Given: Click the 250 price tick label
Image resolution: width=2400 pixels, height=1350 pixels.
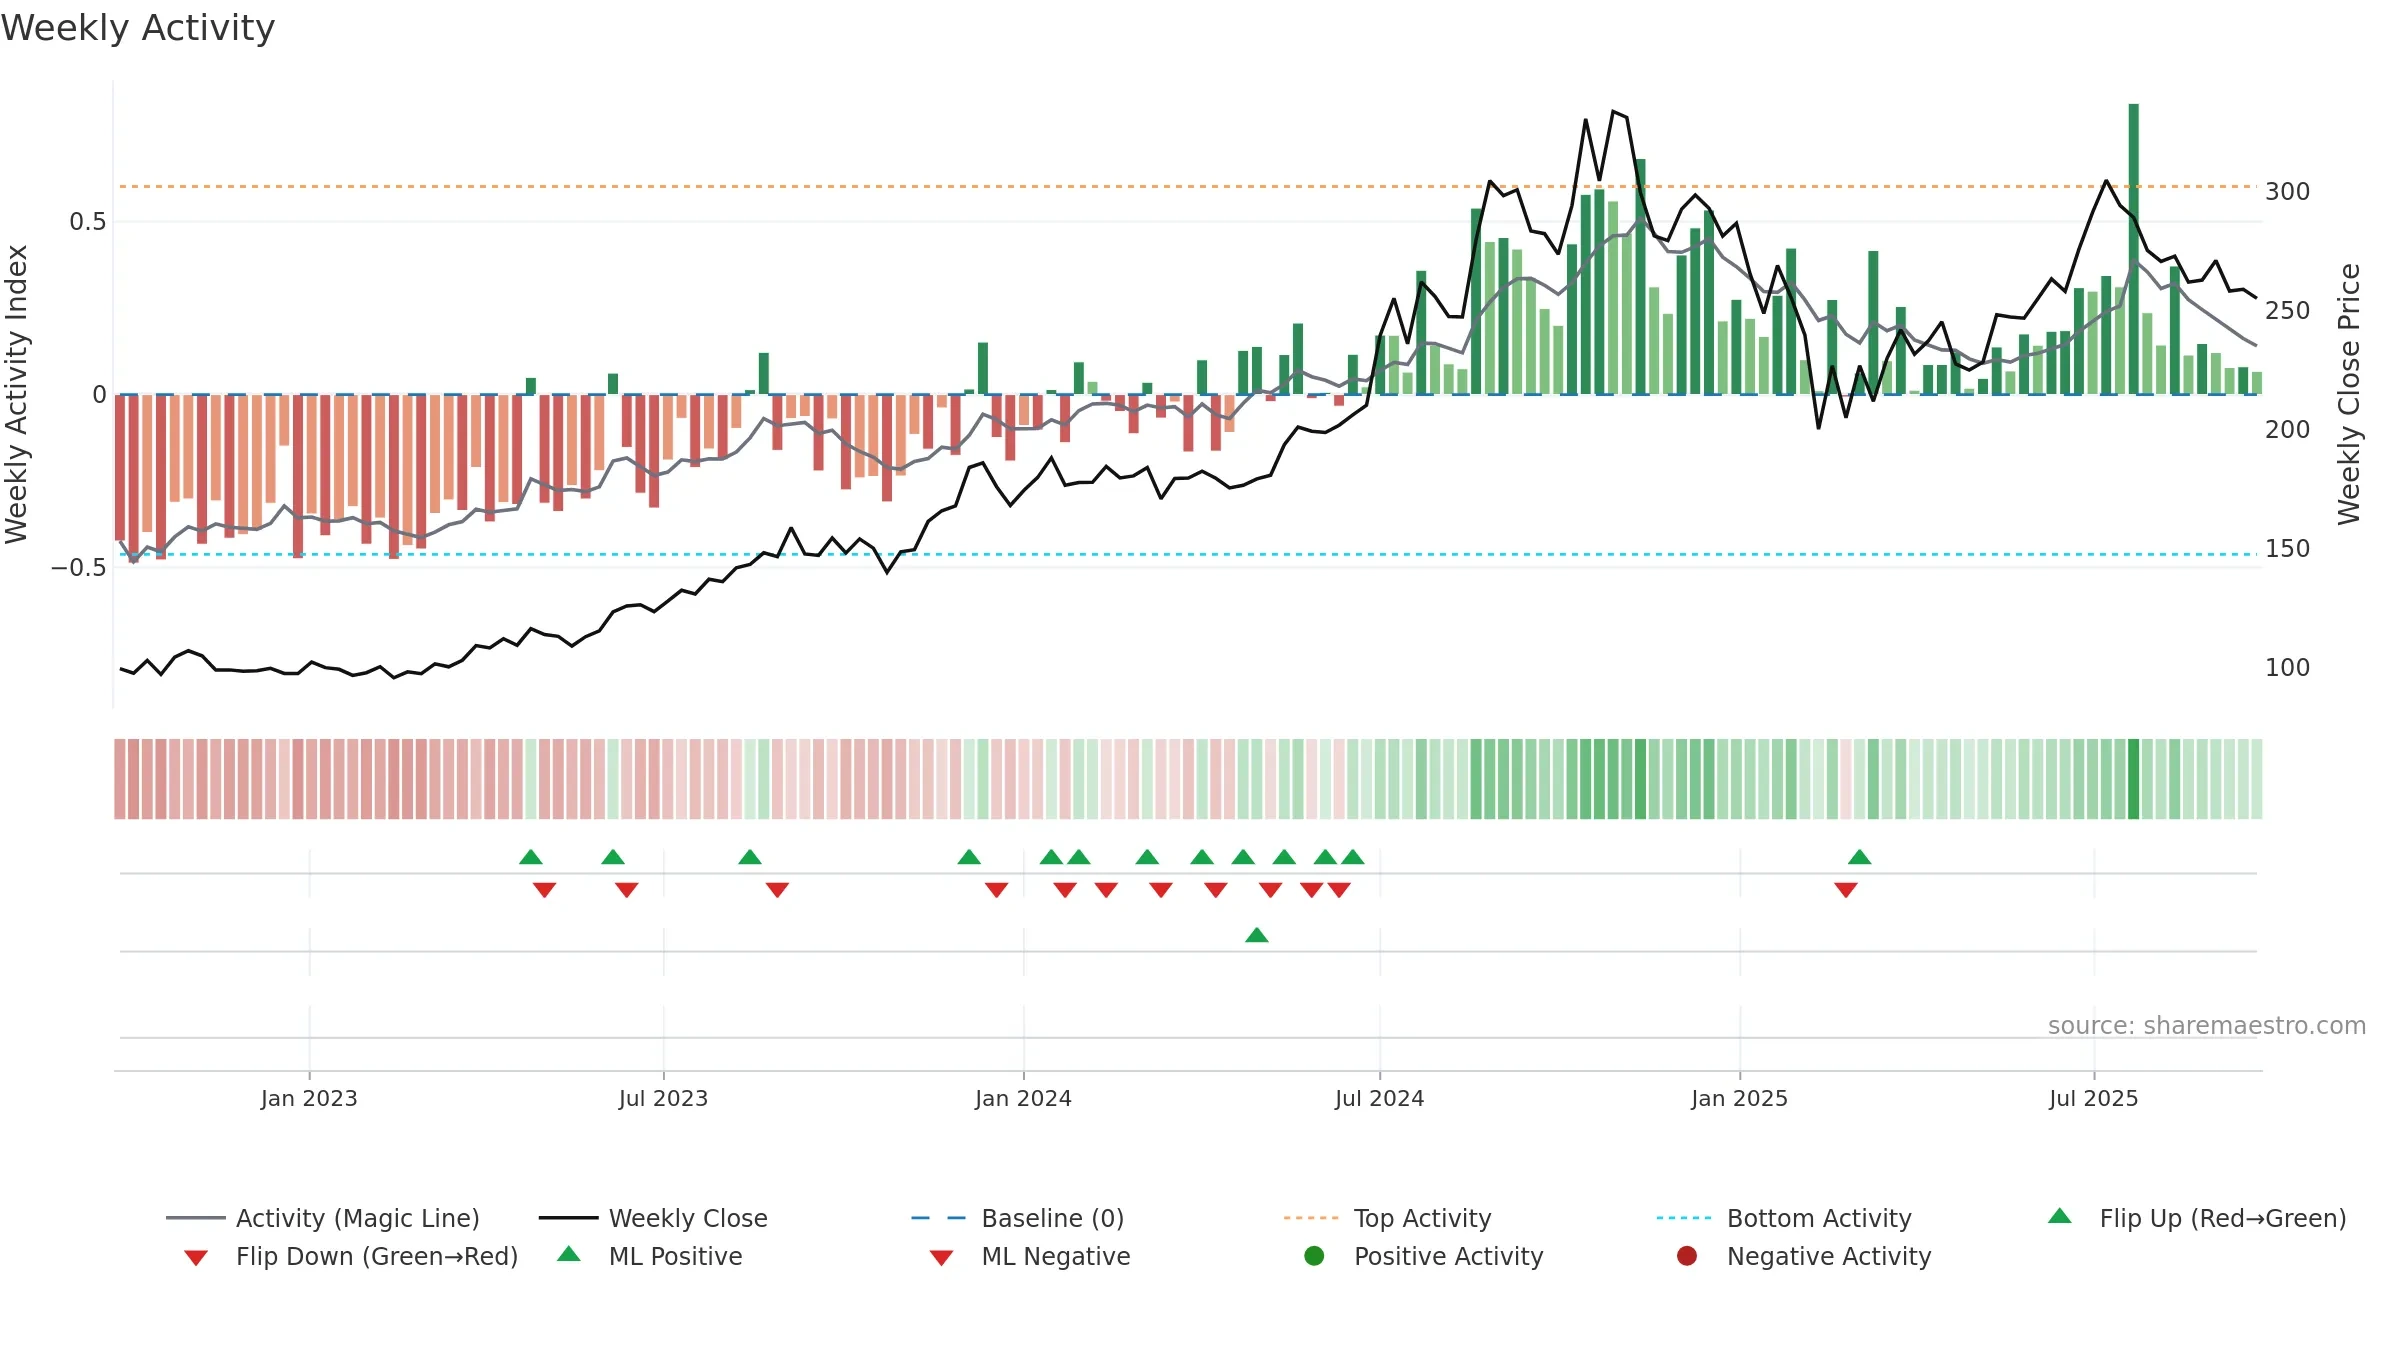Looking at the screenshot, I should pyautogui.click(x=2288, y=310).
